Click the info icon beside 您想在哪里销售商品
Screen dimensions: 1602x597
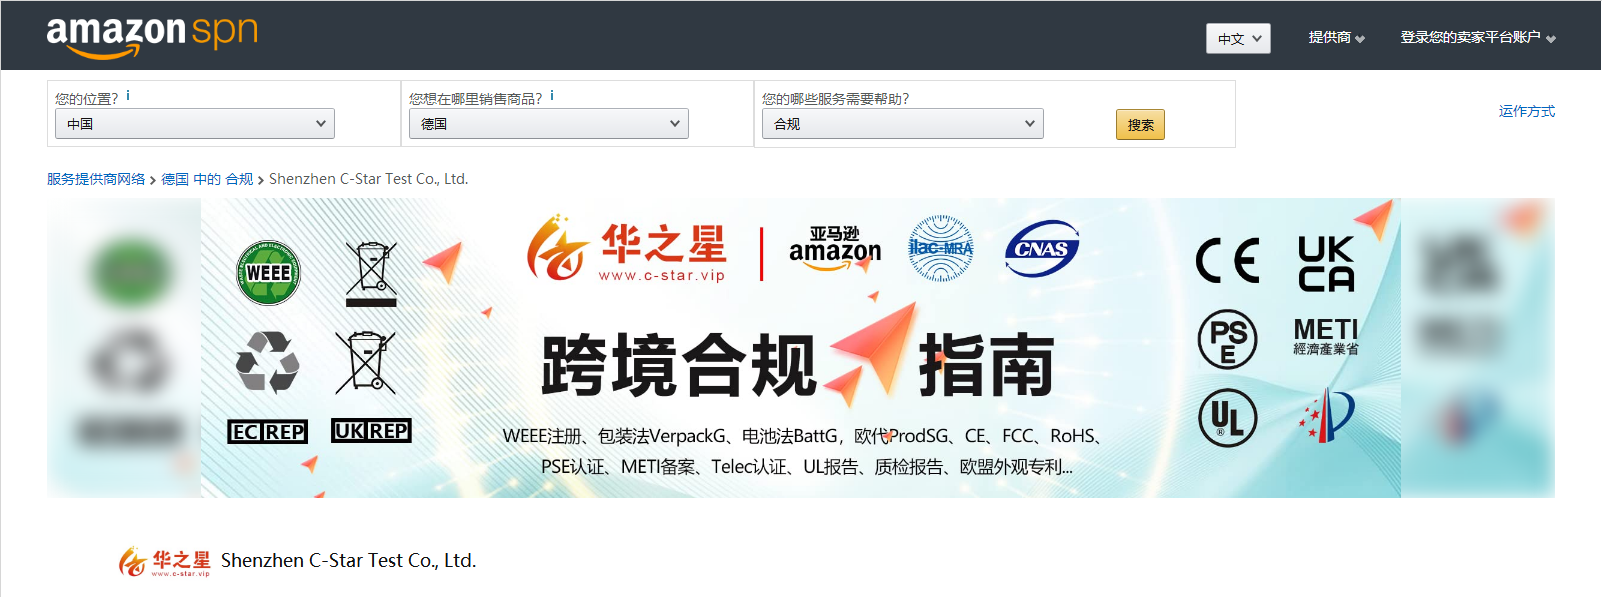(x=552, y=96)
